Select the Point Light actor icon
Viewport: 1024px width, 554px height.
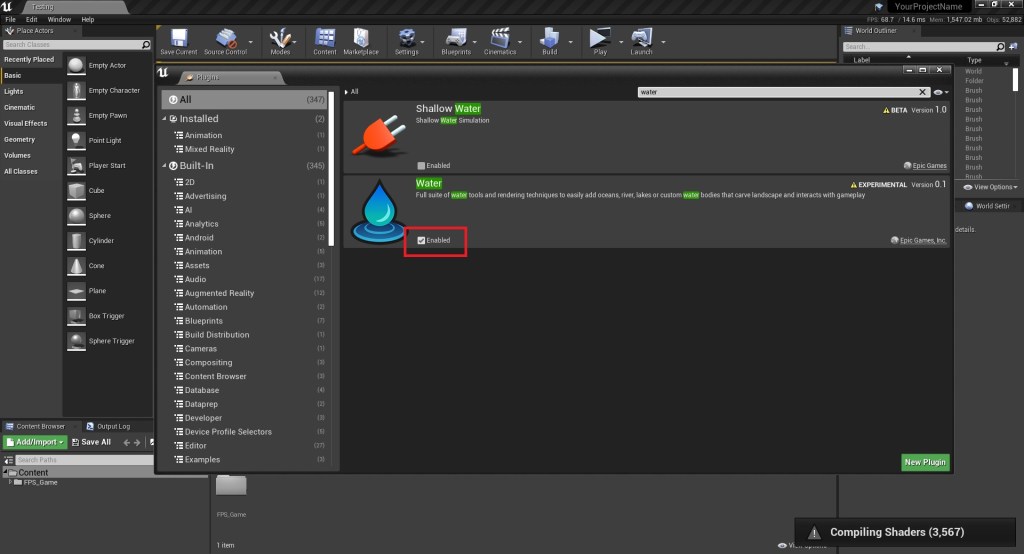tap(77, 140)
